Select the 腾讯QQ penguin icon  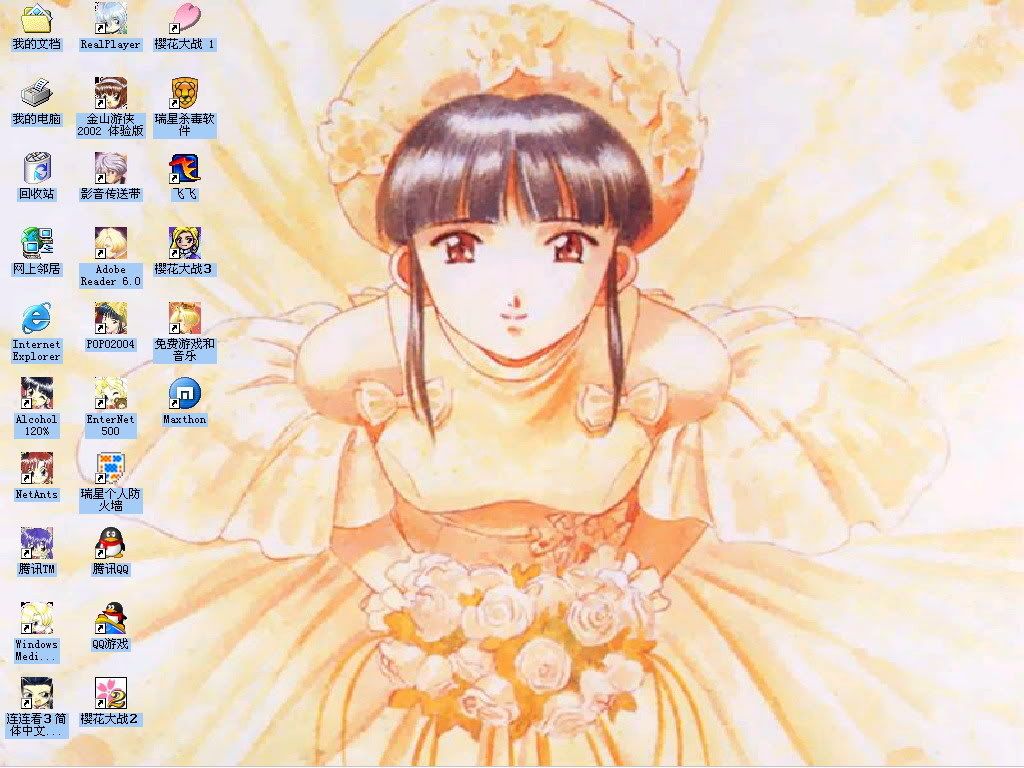[x=110, y=543]
